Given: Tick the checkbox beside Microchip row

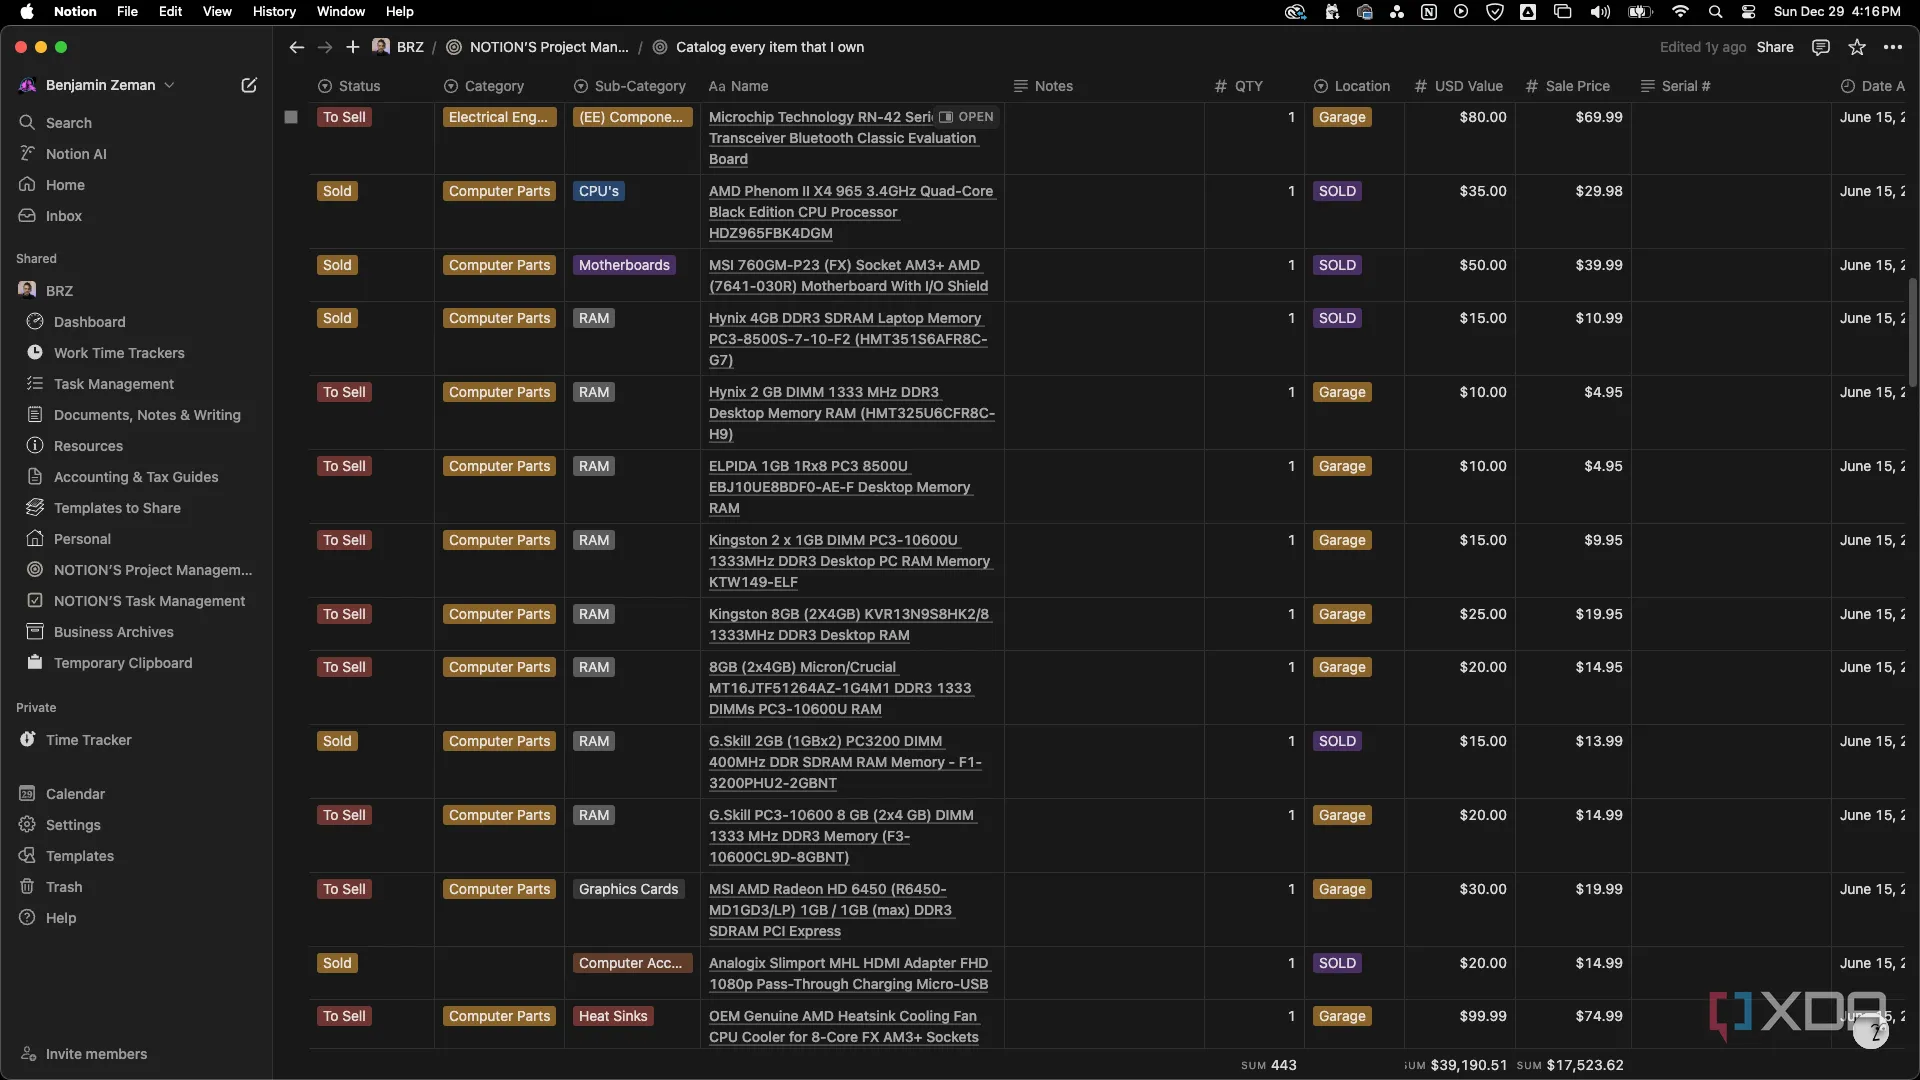Looking at the screenshot, I should click(x=291, y=117).
